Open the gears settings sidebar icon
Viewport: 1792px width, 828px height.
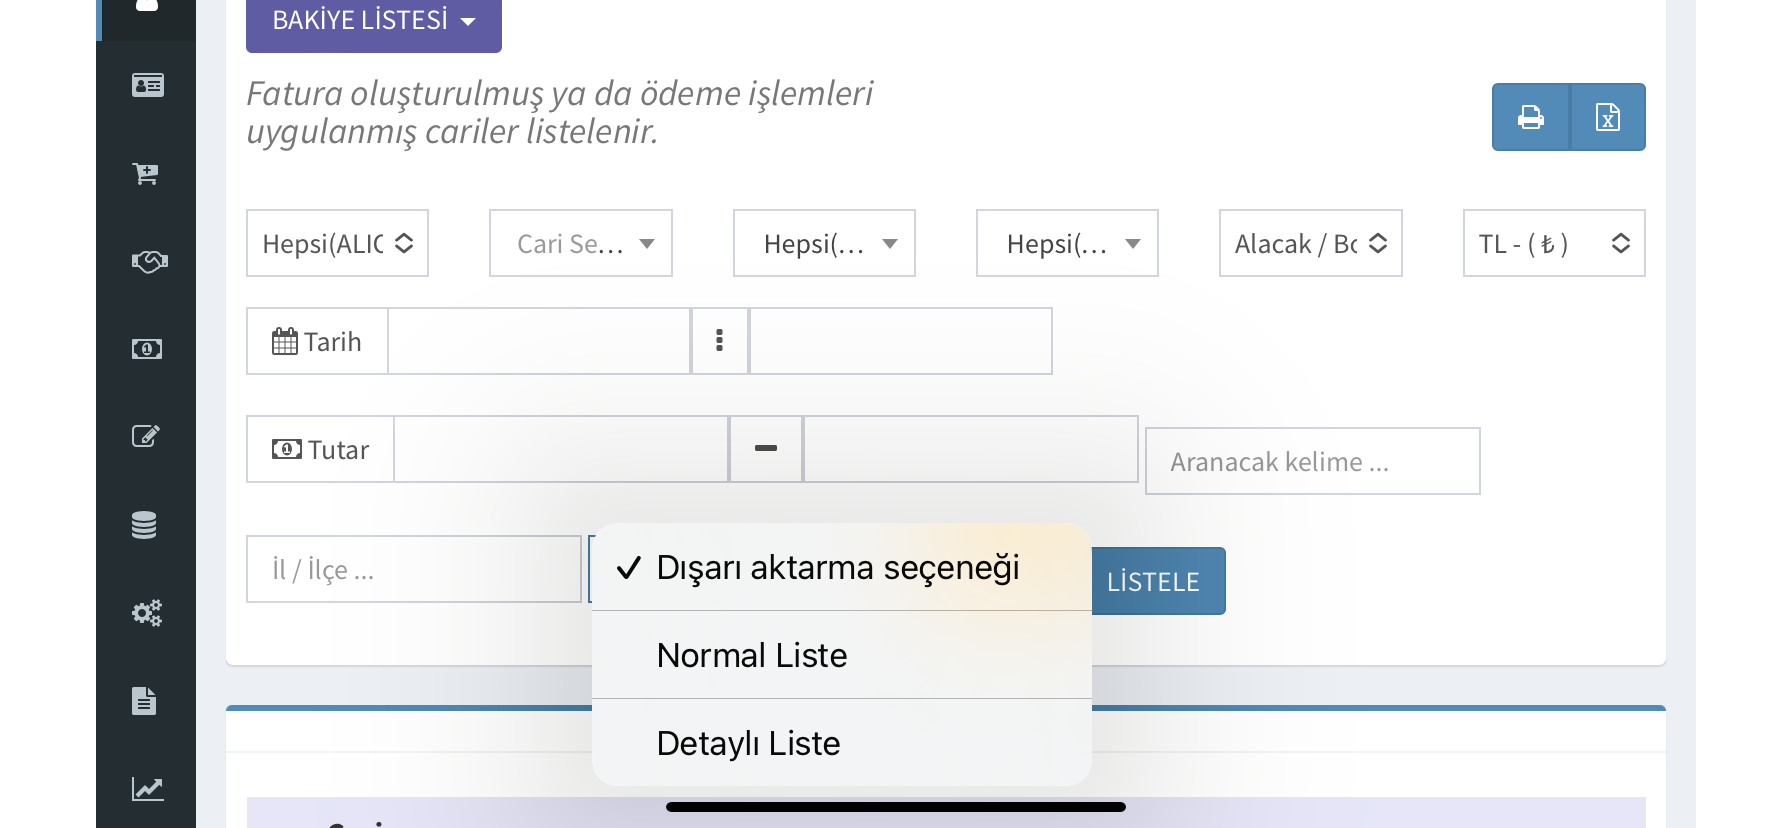click(x=147, y=613)
